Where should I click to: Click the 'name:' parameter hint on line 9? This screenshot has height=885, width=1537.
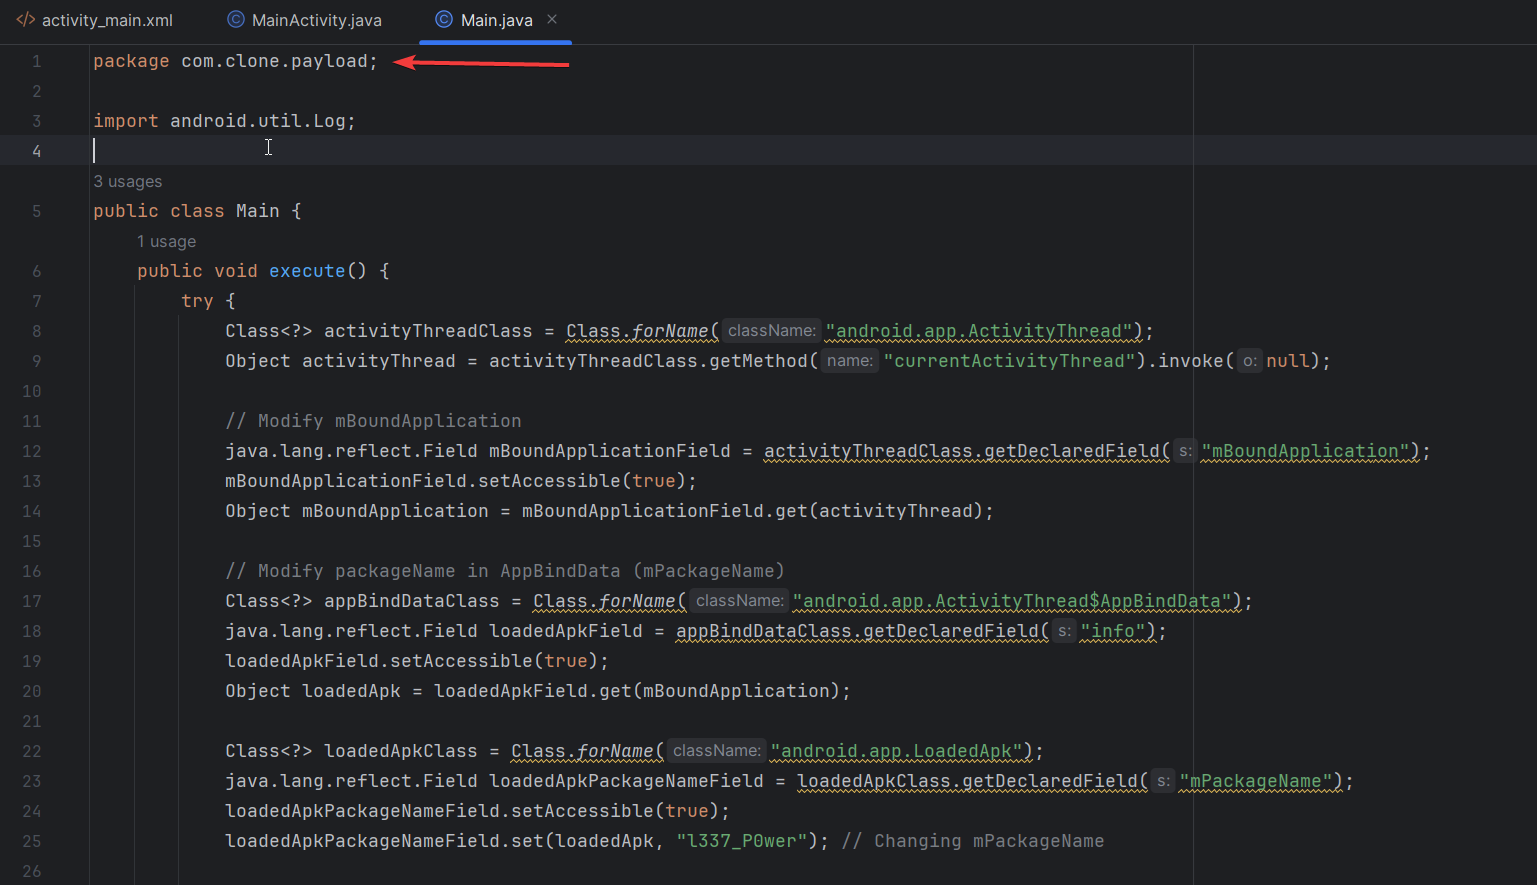[849, 361]
